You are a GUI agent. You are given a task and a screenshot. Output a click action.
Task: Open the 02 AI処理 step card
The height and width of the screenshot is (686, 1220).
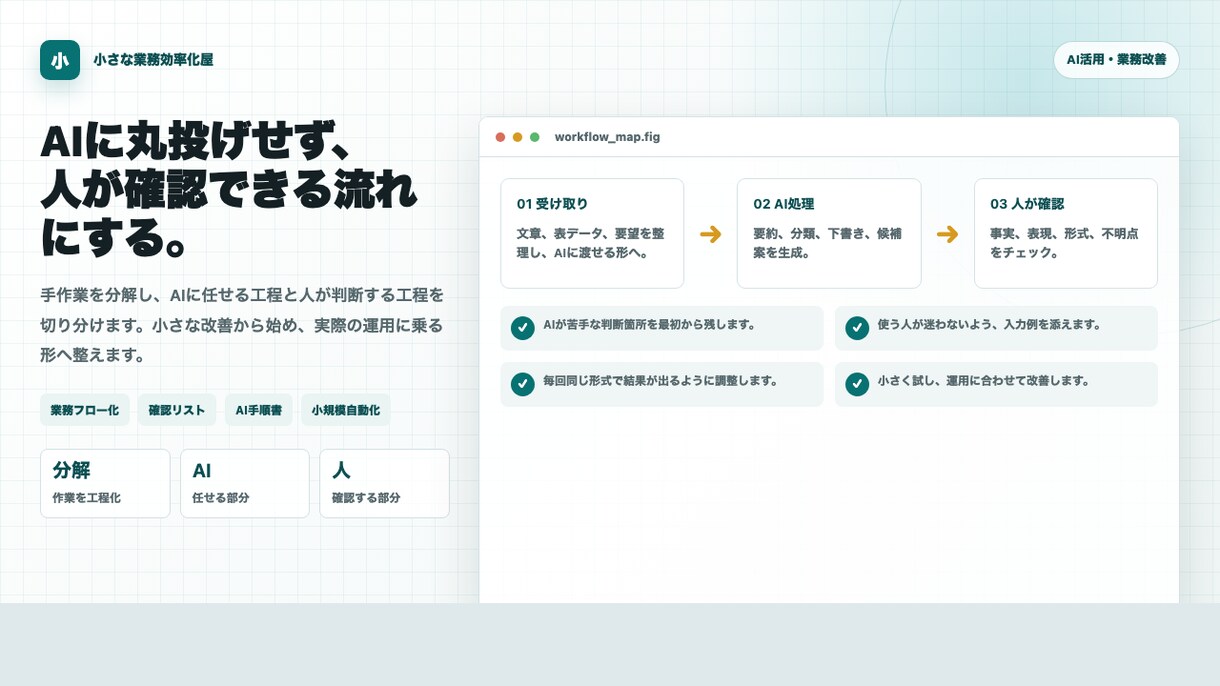tap(829, 233)
